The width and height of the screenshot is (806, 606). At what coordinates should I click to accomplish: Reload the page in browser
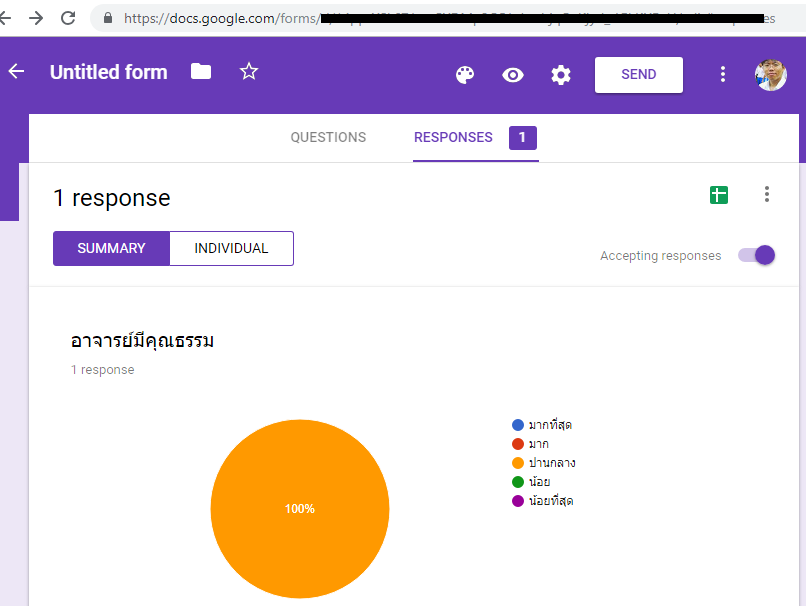tap(68, 18)
